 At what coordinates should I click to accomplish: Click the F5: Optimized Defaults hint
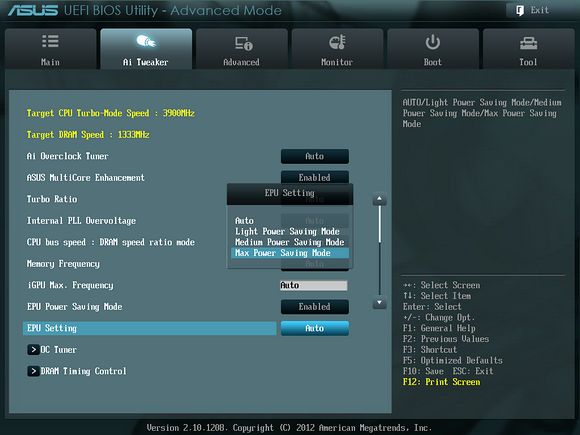click(453, 360)
